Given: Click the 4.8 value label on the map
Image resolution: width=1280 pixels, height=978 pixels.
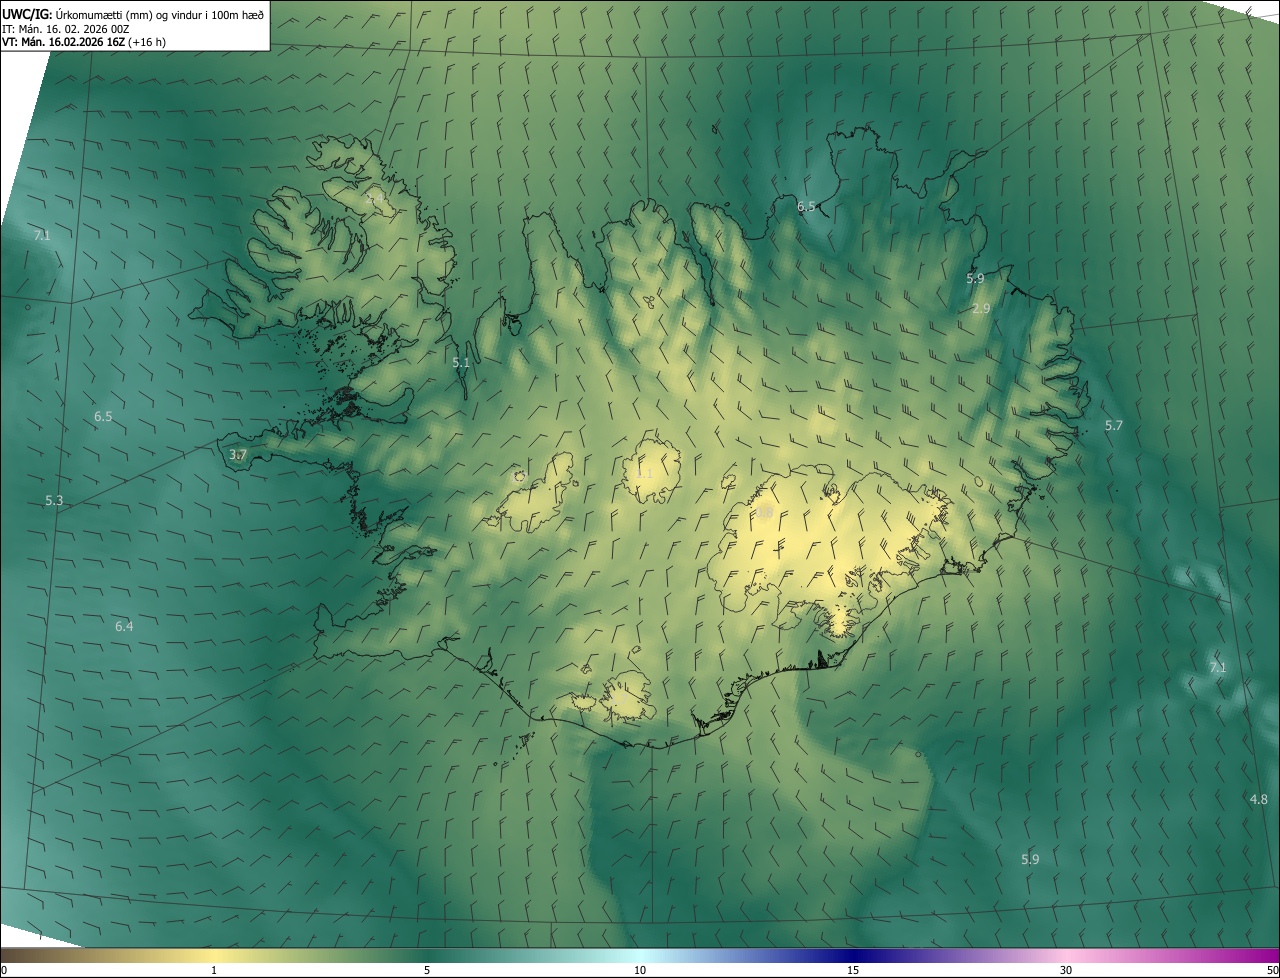Looking at the screenshot, I should [1259, 799].
